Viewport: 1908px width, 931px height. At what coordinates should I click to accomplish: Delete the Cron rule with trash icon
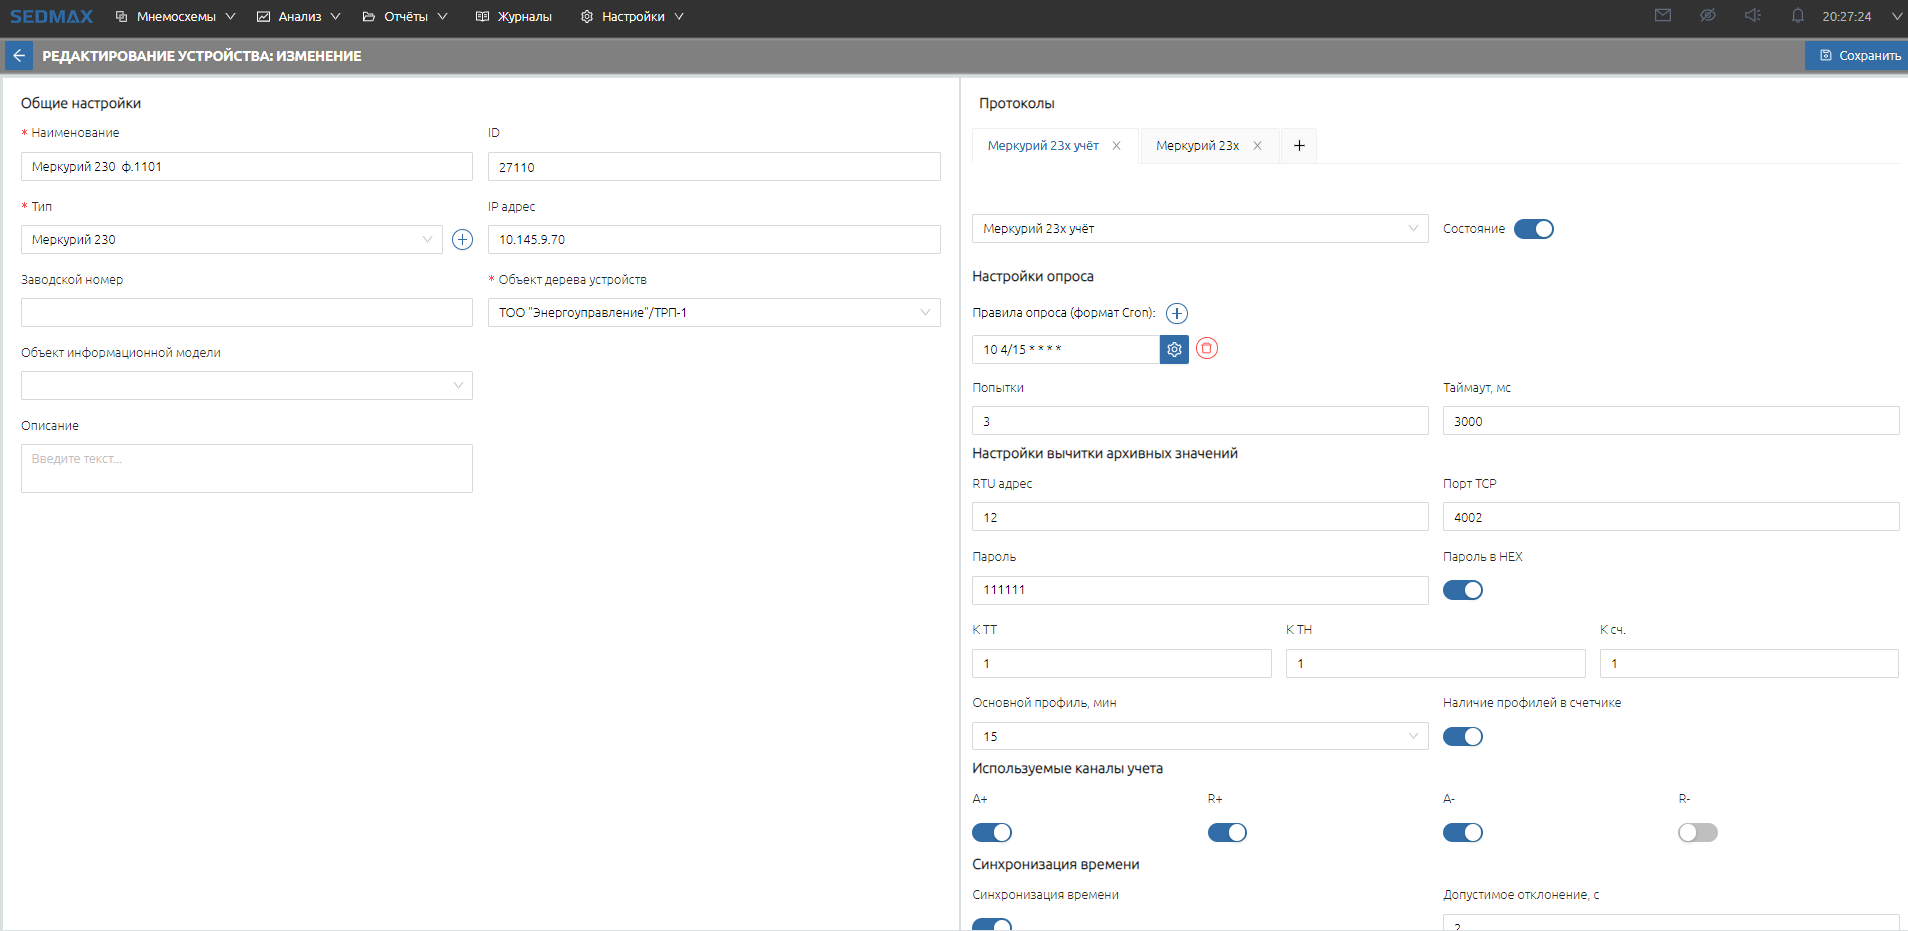click(1207, 349)
